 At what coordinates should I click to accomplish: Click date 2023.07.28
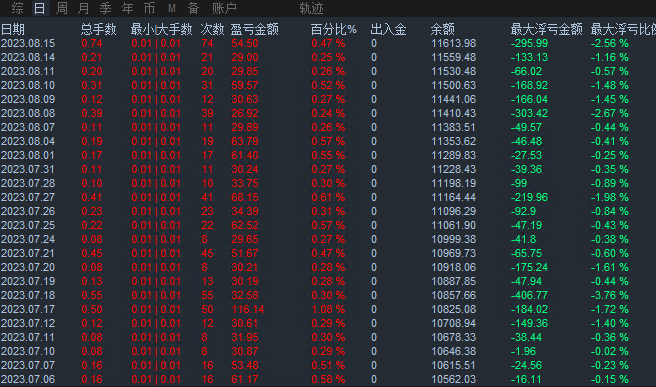[x=28, y=184]
